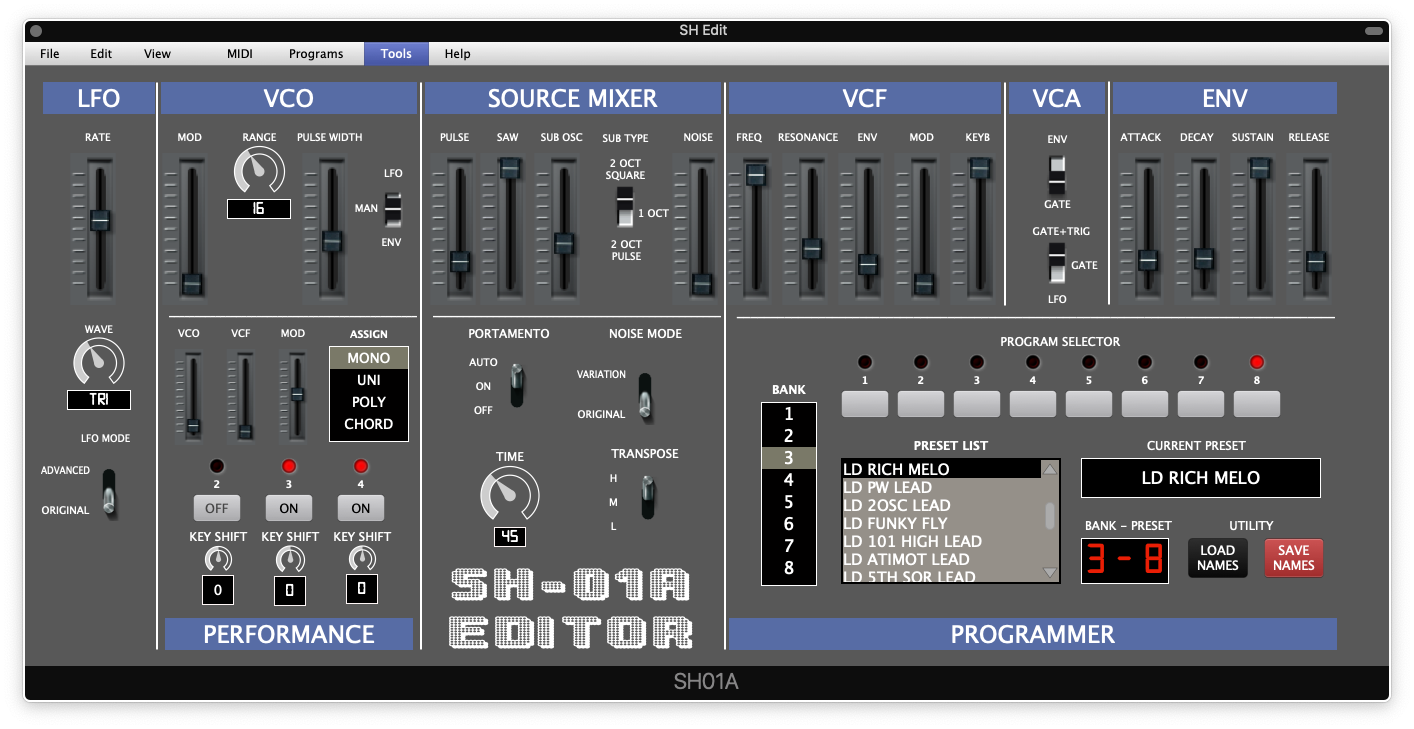Open the Tools menu
Screen dimensions: 1414x729
(x=396, y=54)
